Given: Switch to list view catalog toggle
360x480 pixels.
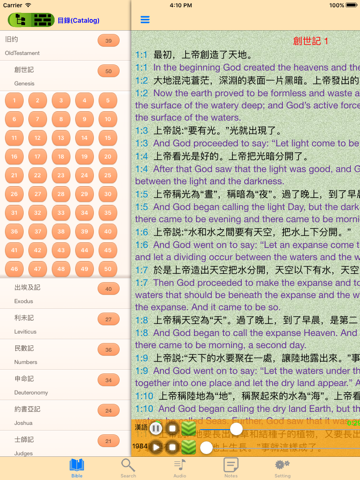Looking at the screenshot, I should 43,20.
